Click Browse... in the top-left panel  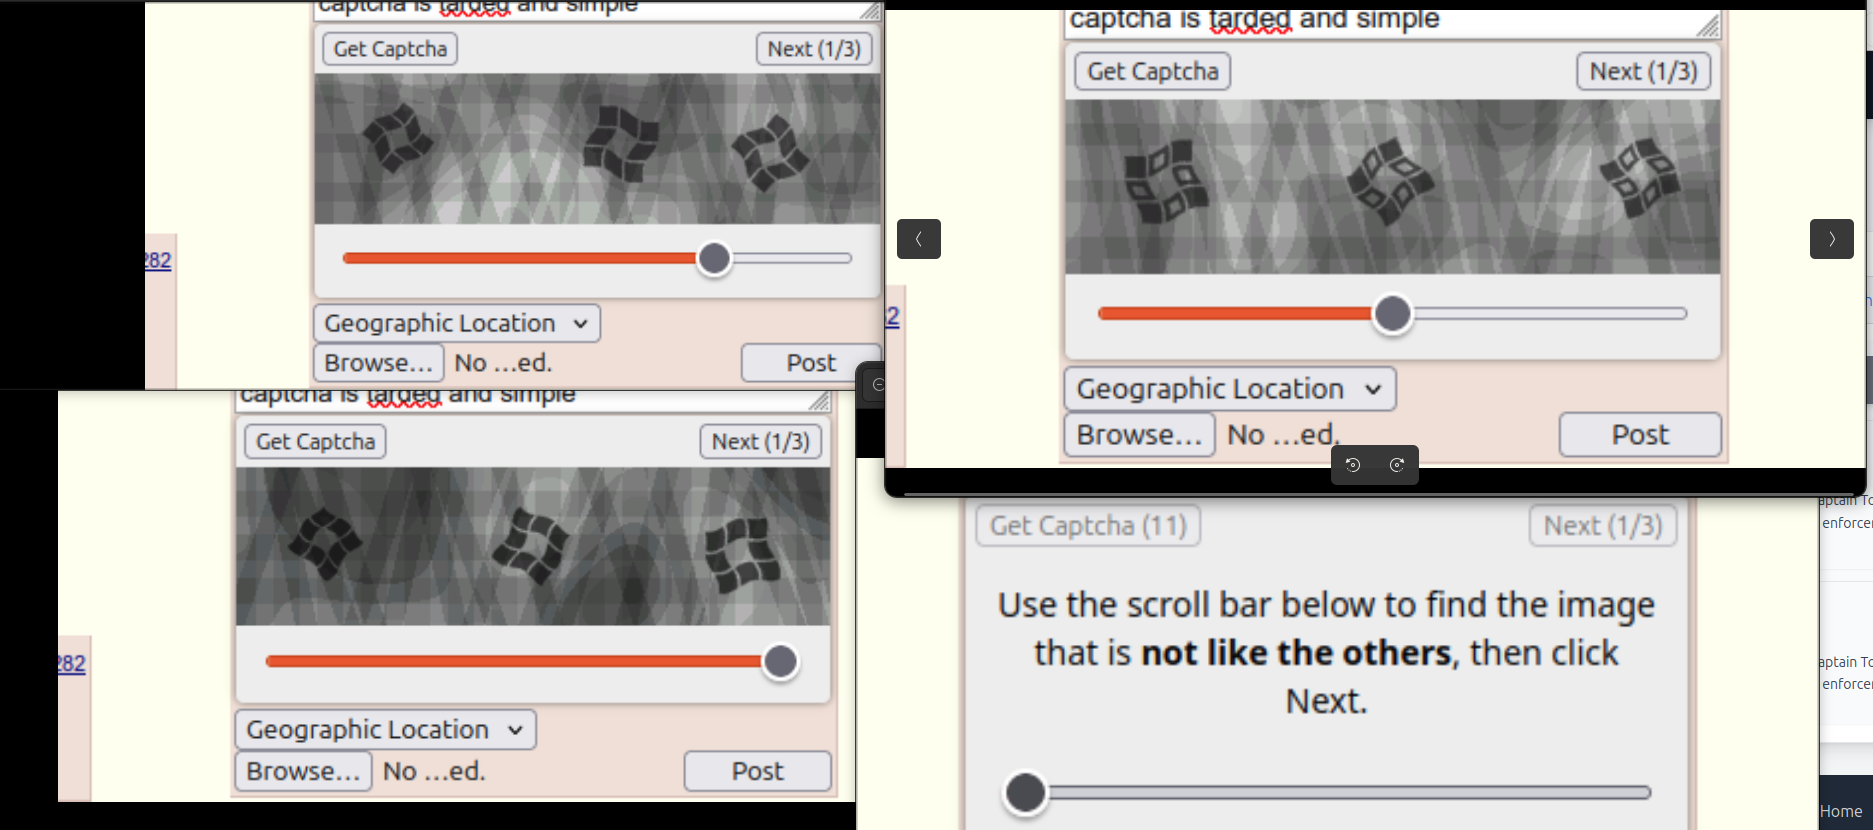click(378, 363)
